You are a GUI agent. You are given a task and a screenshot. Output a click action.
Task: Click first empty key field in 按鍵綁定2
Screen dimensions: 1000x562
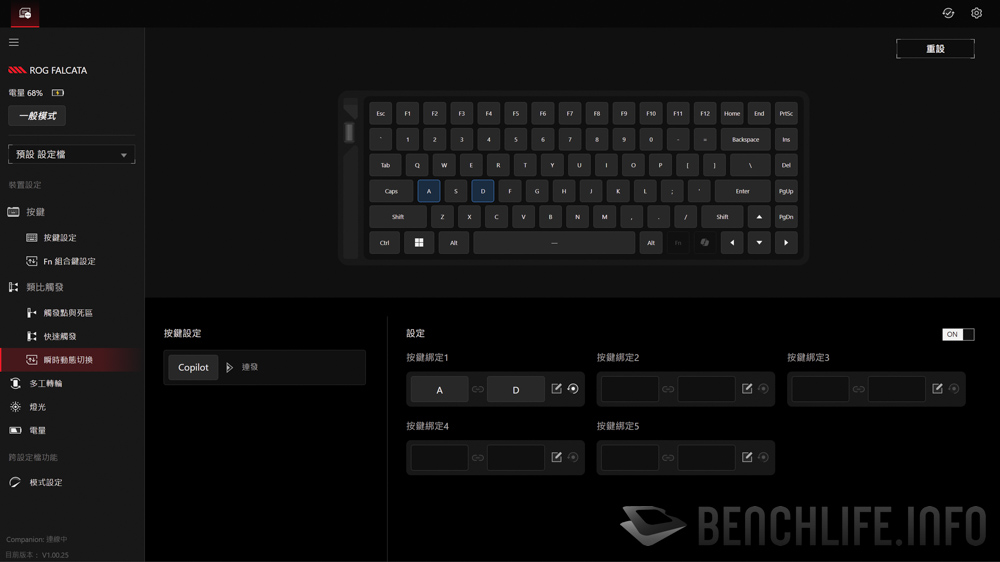[629, 389]
